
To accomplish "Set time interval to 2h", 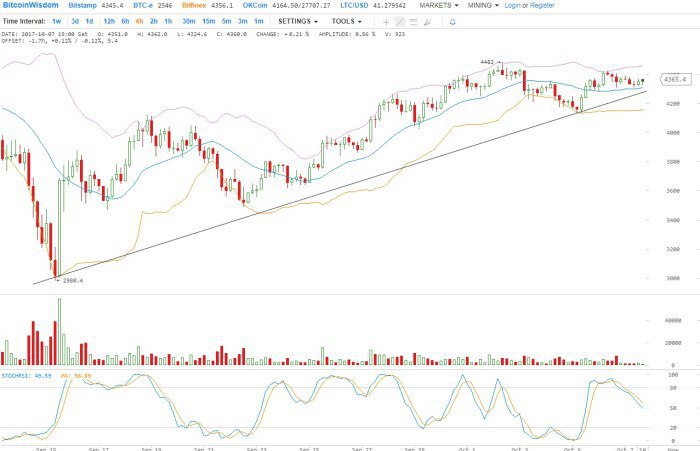I will (x=154, y=21).
